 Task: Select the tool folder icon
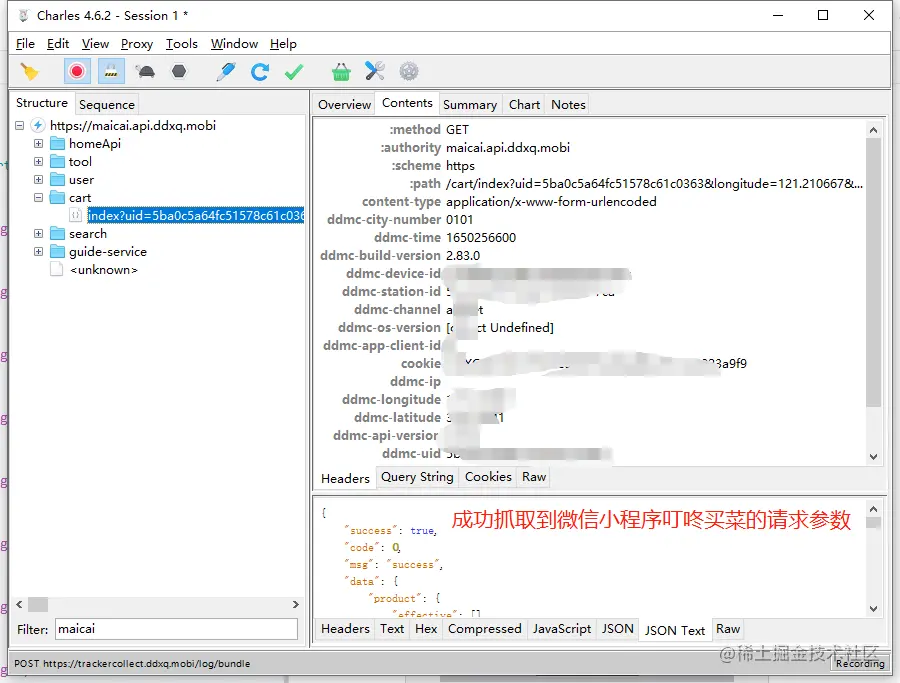tap(57, 161)
